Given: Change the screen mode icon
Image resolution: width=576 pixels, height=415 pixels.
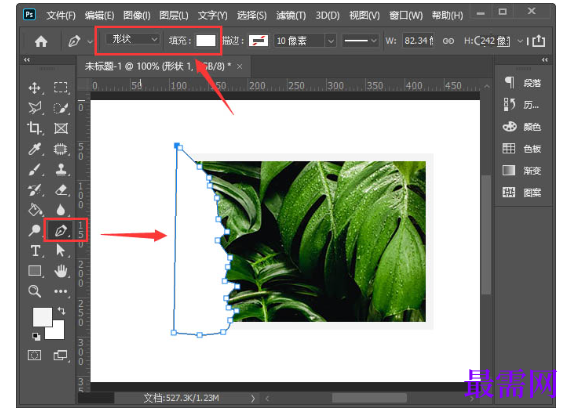Looking at the screenshot, I should point(60,355).
